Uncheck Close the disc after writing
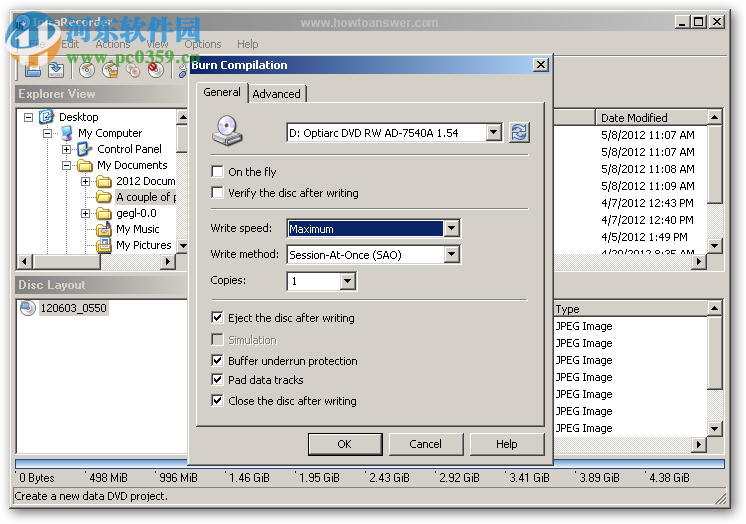This screenshot has height=524, width=746. pyautogui.click(x=217, y=400)
